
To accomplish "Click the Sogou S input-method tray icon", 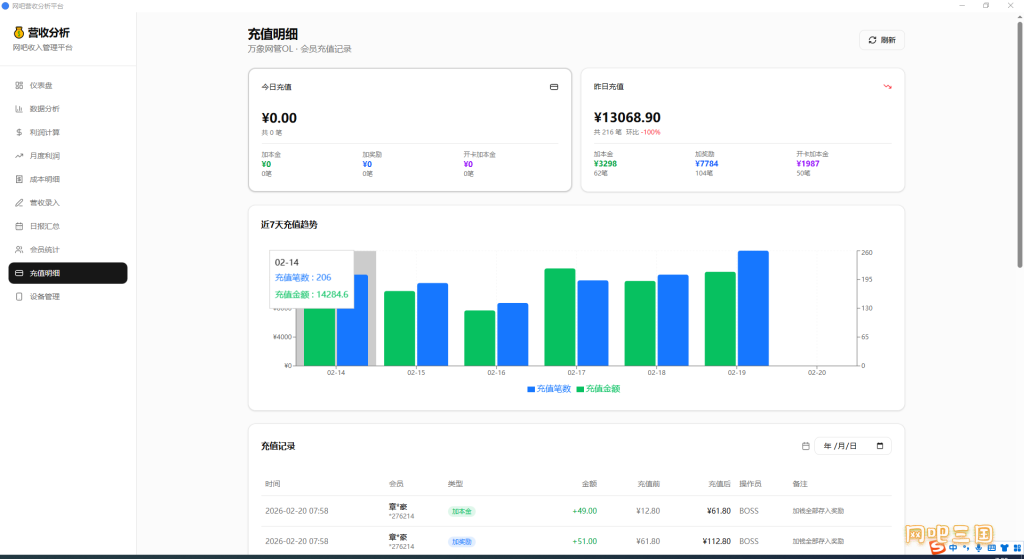I will point(938,548).
